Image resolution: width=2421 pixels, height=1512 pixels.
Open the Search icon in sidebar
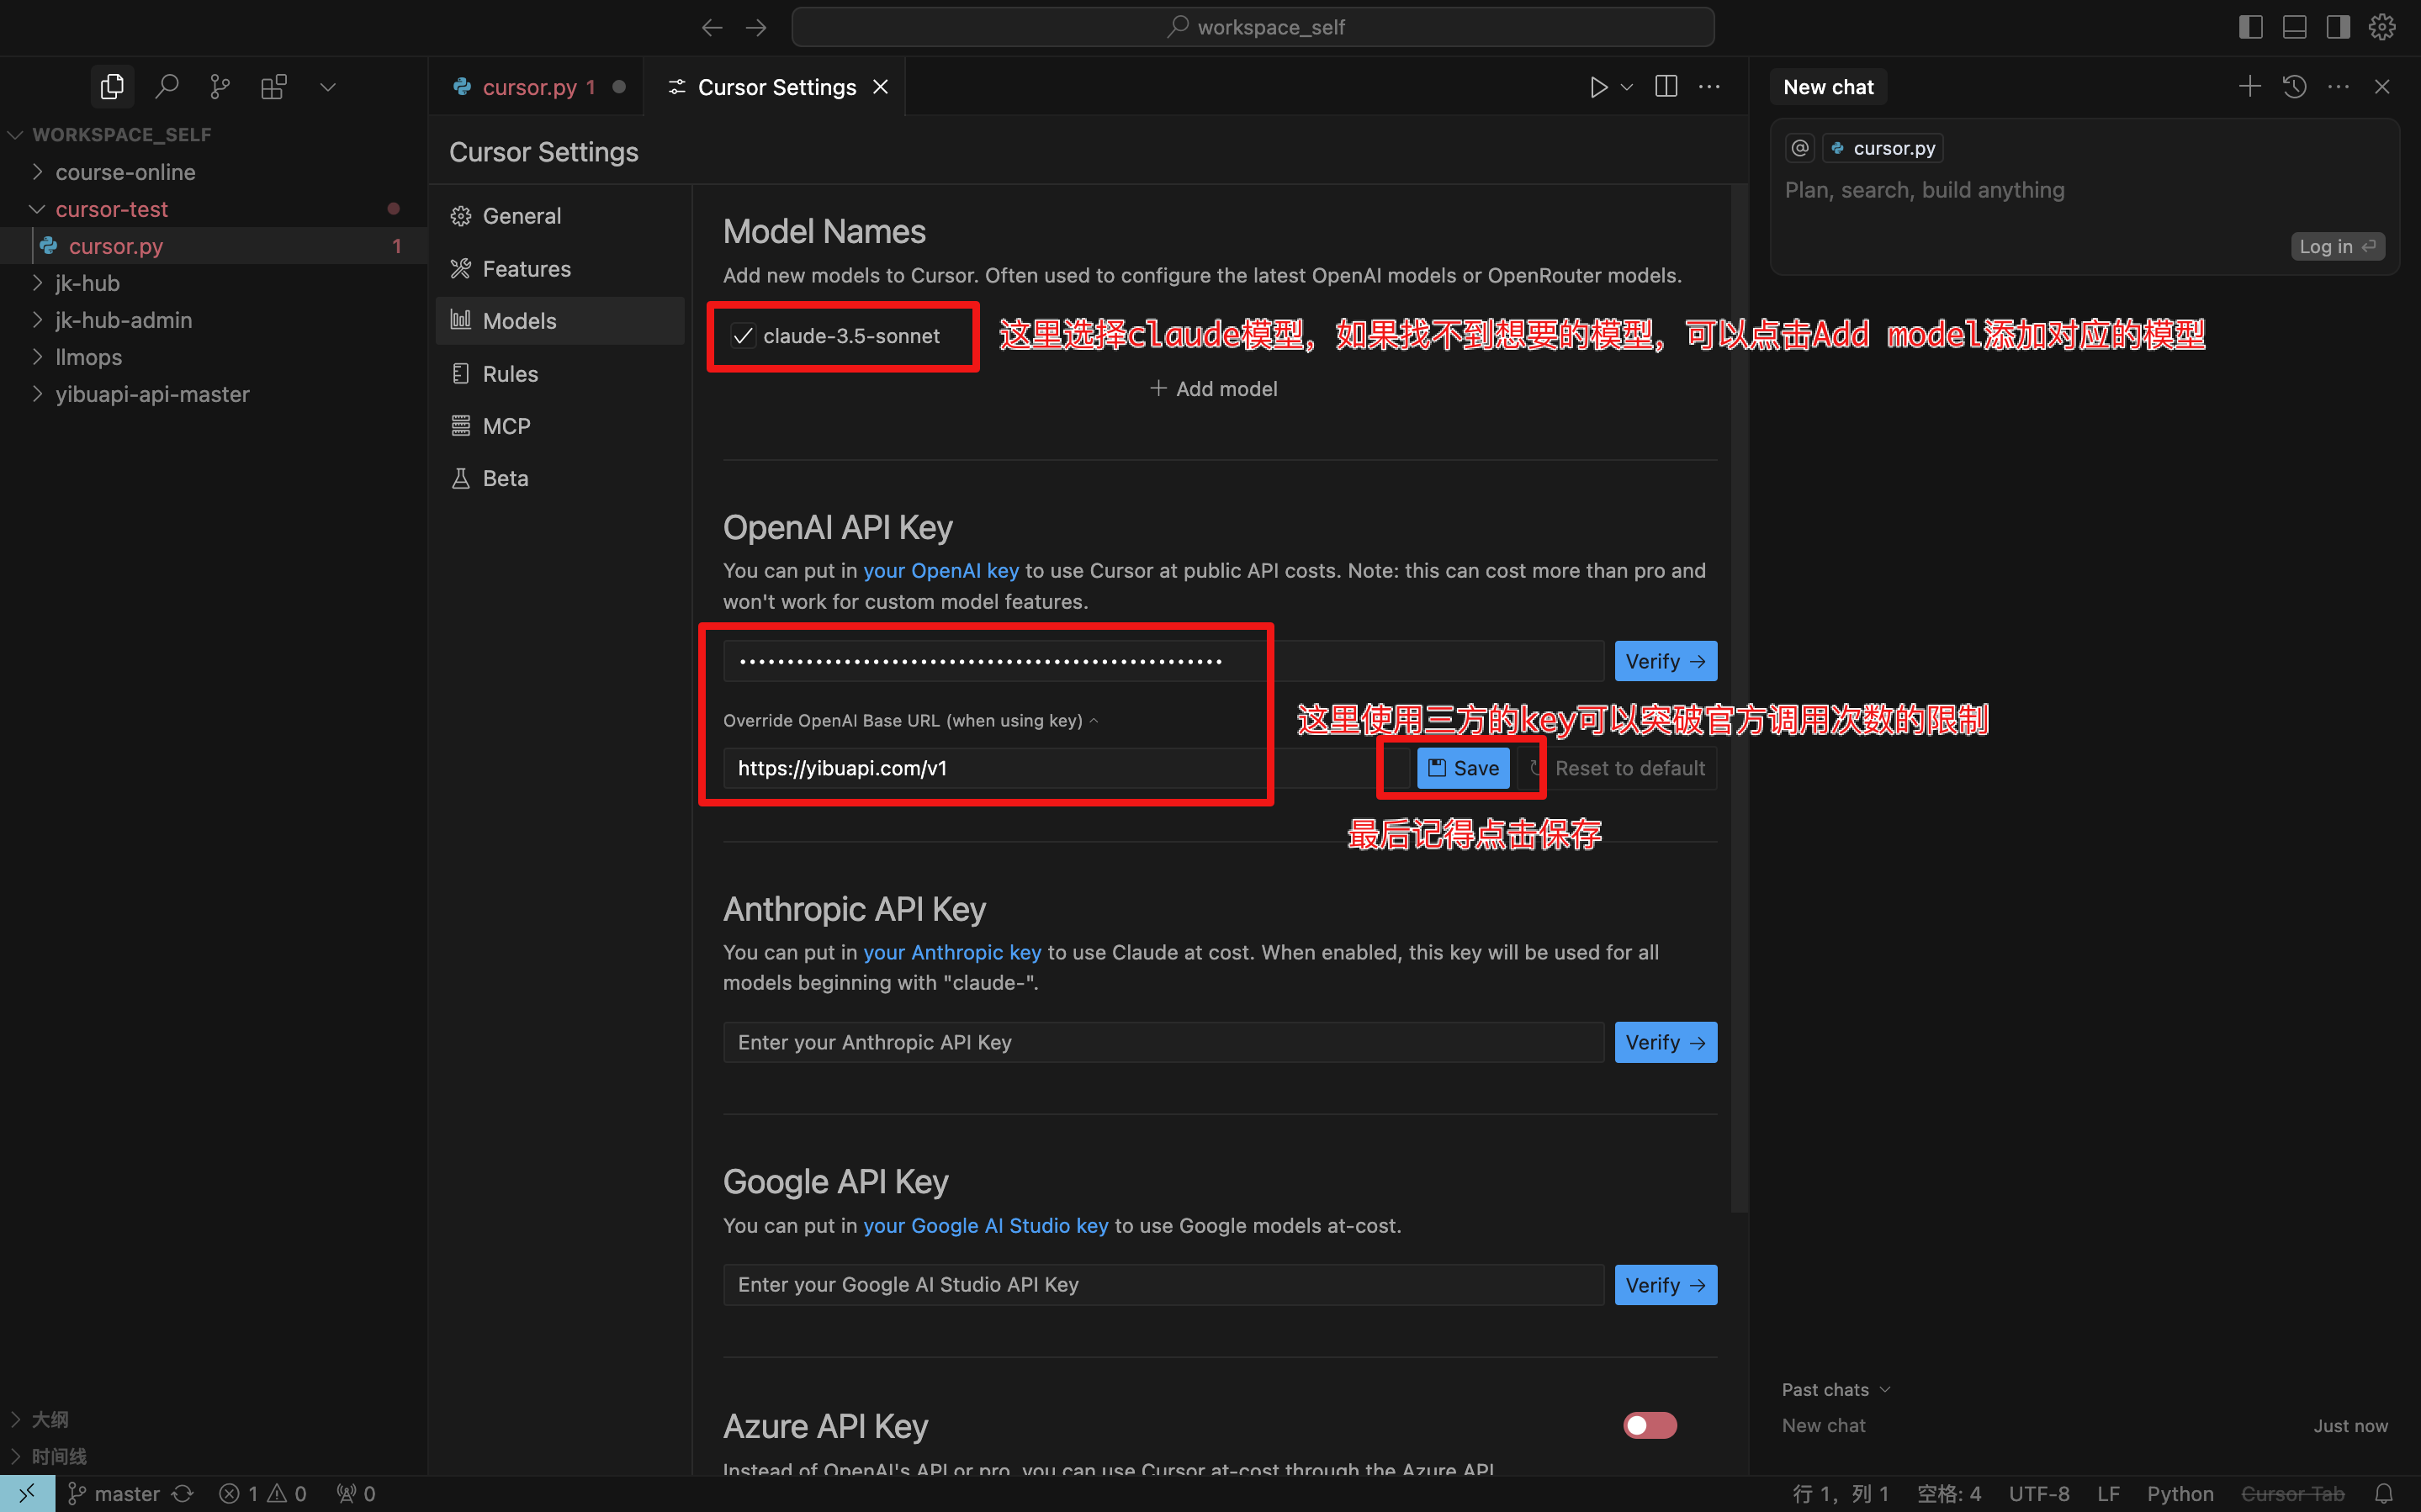(x=167, y=87)
